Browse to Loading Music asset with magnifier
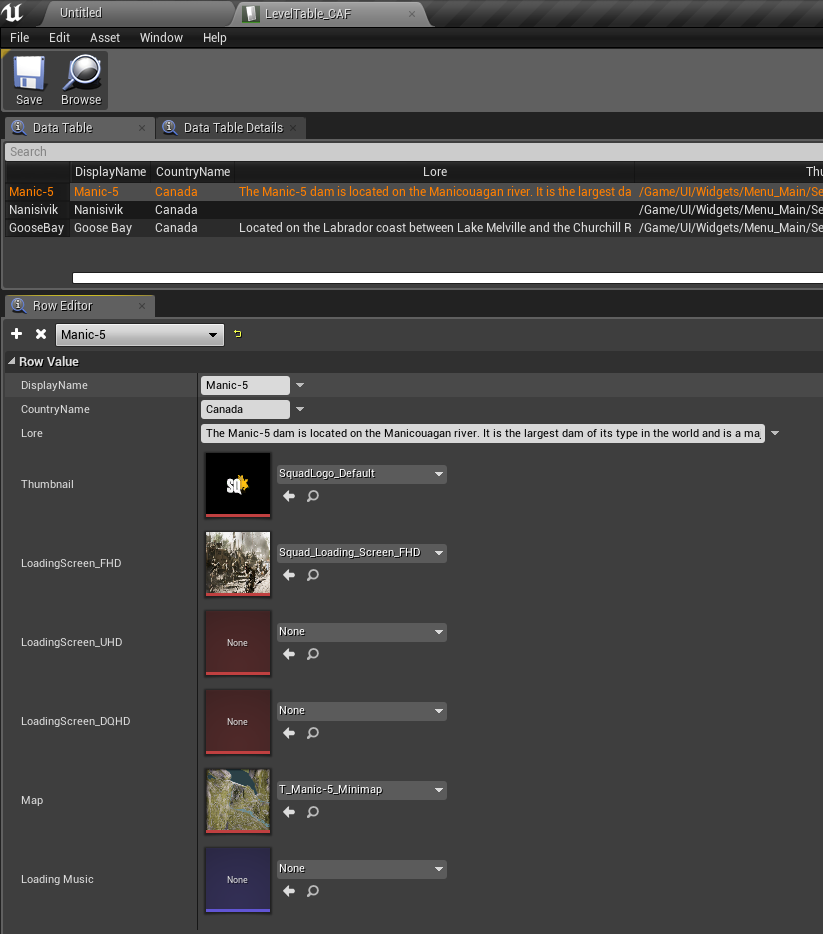The width and height of the screenshot is (823, 934). [x=313, y=891]
